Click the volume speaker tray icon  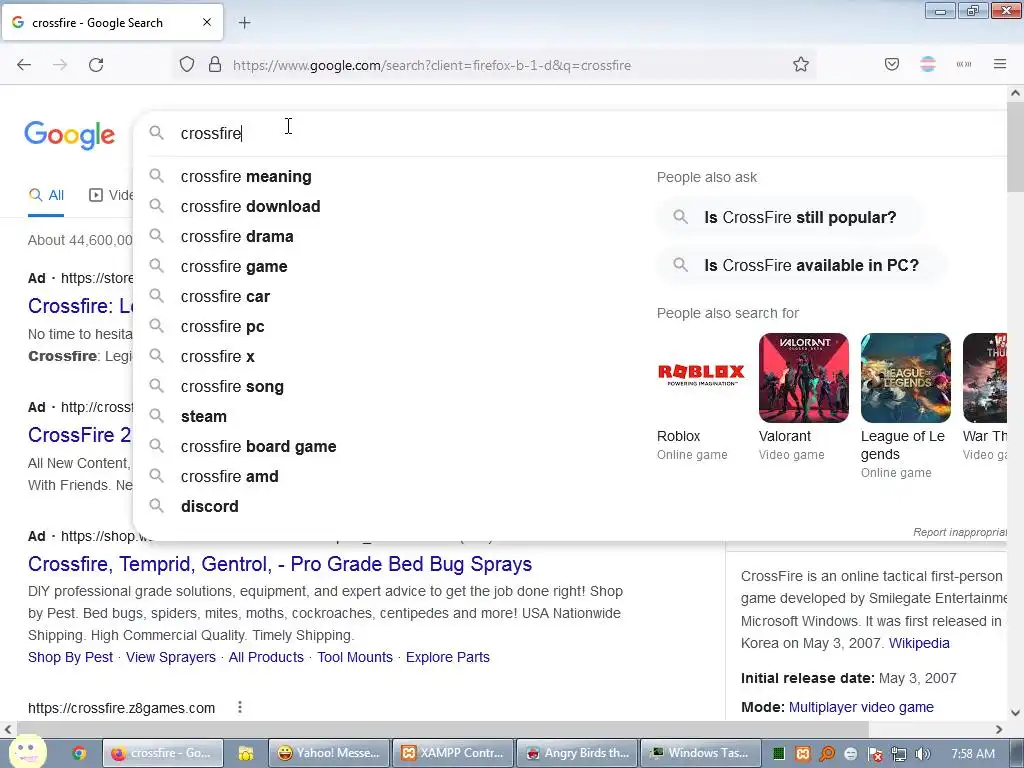[923, 754]
